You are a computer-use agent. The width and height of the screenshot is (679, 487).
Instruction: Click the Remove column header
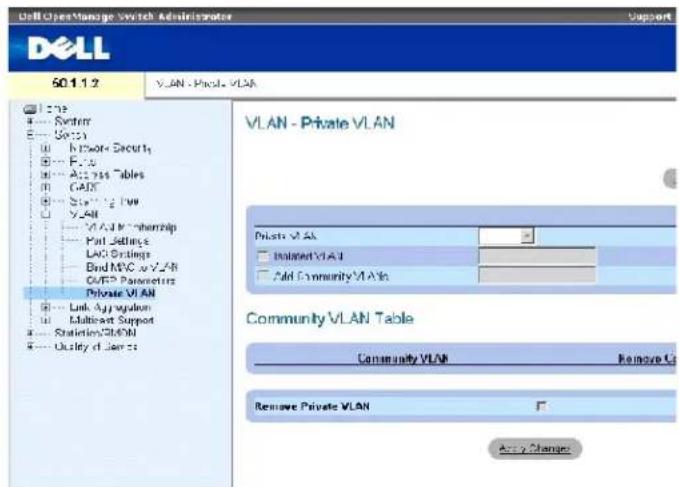point(646,359)
